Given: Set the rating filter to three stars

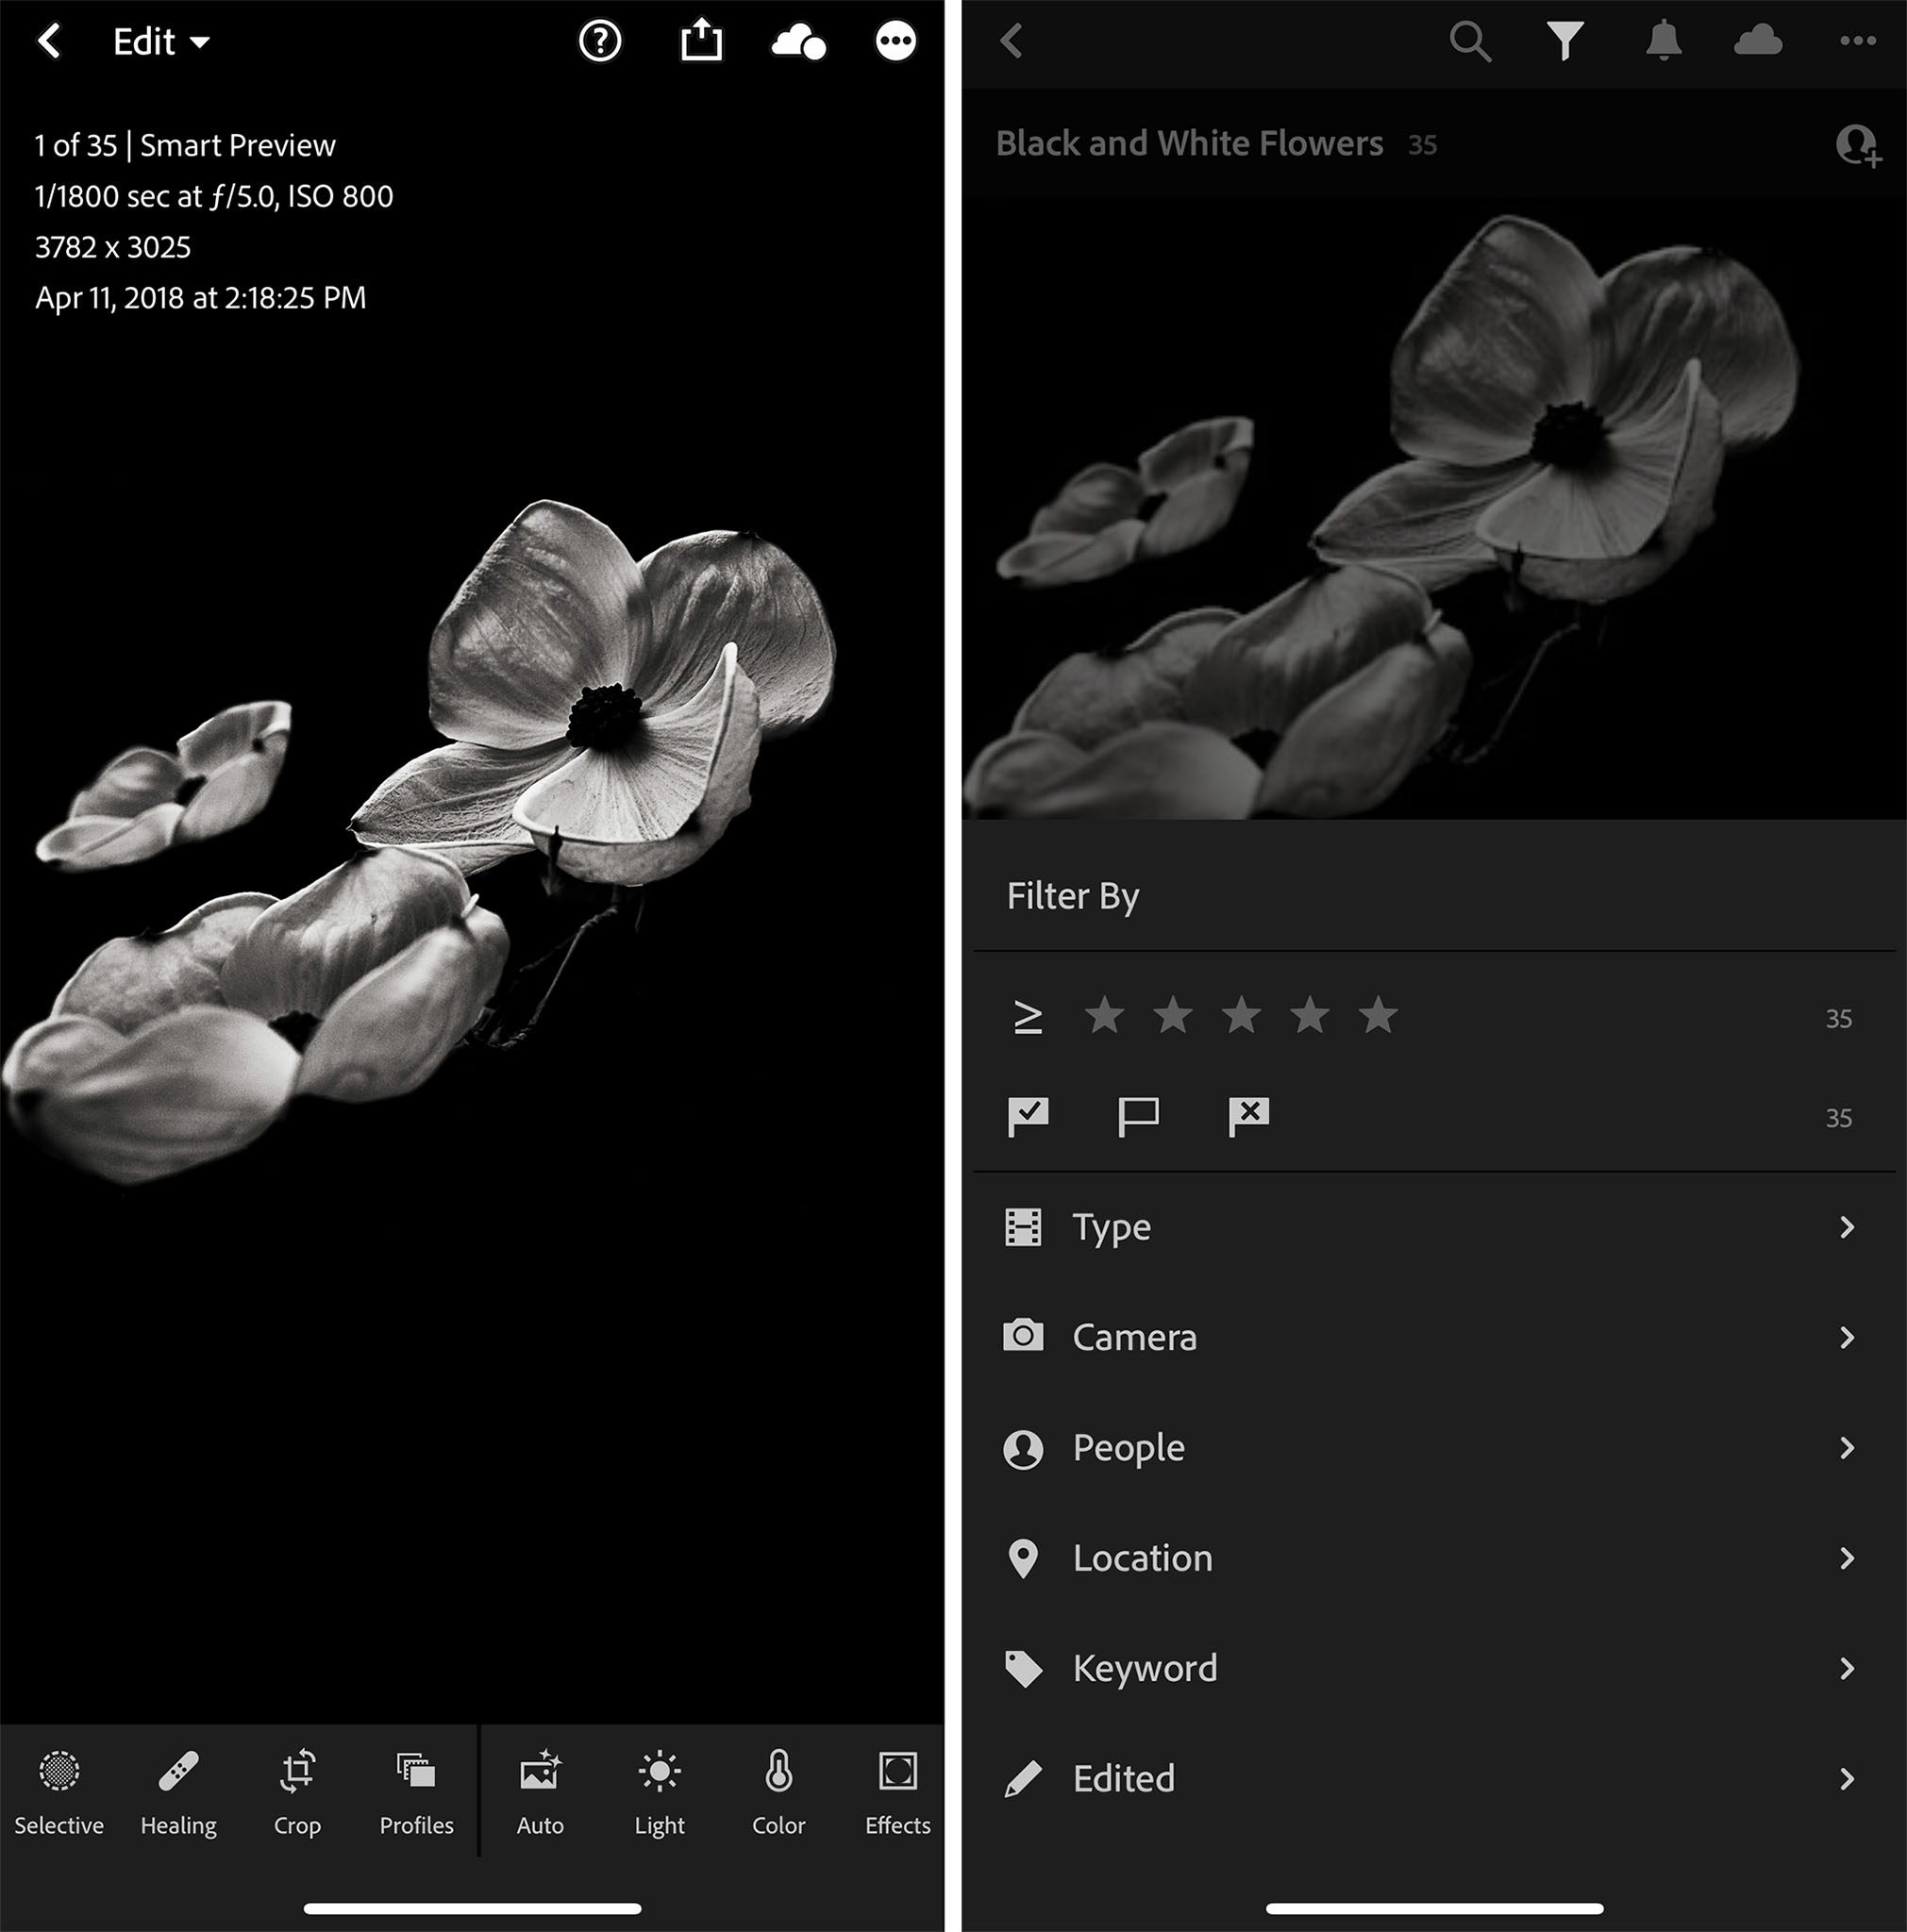Looking at the screenshot, I should (x=1241, y=1016).
